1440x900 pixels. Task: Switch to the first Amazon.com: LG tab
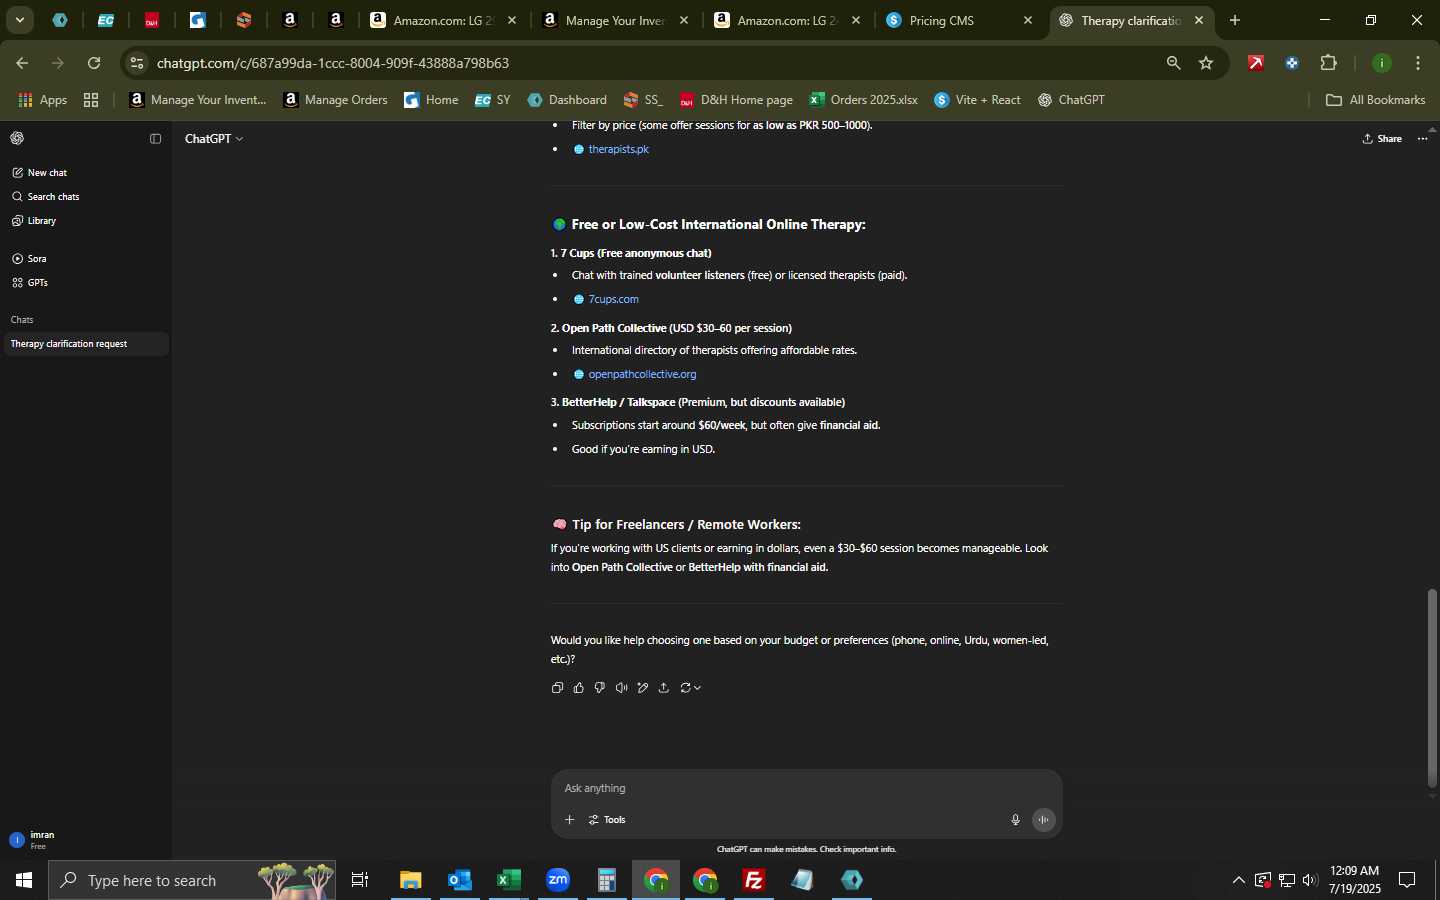tap(443, 20)
